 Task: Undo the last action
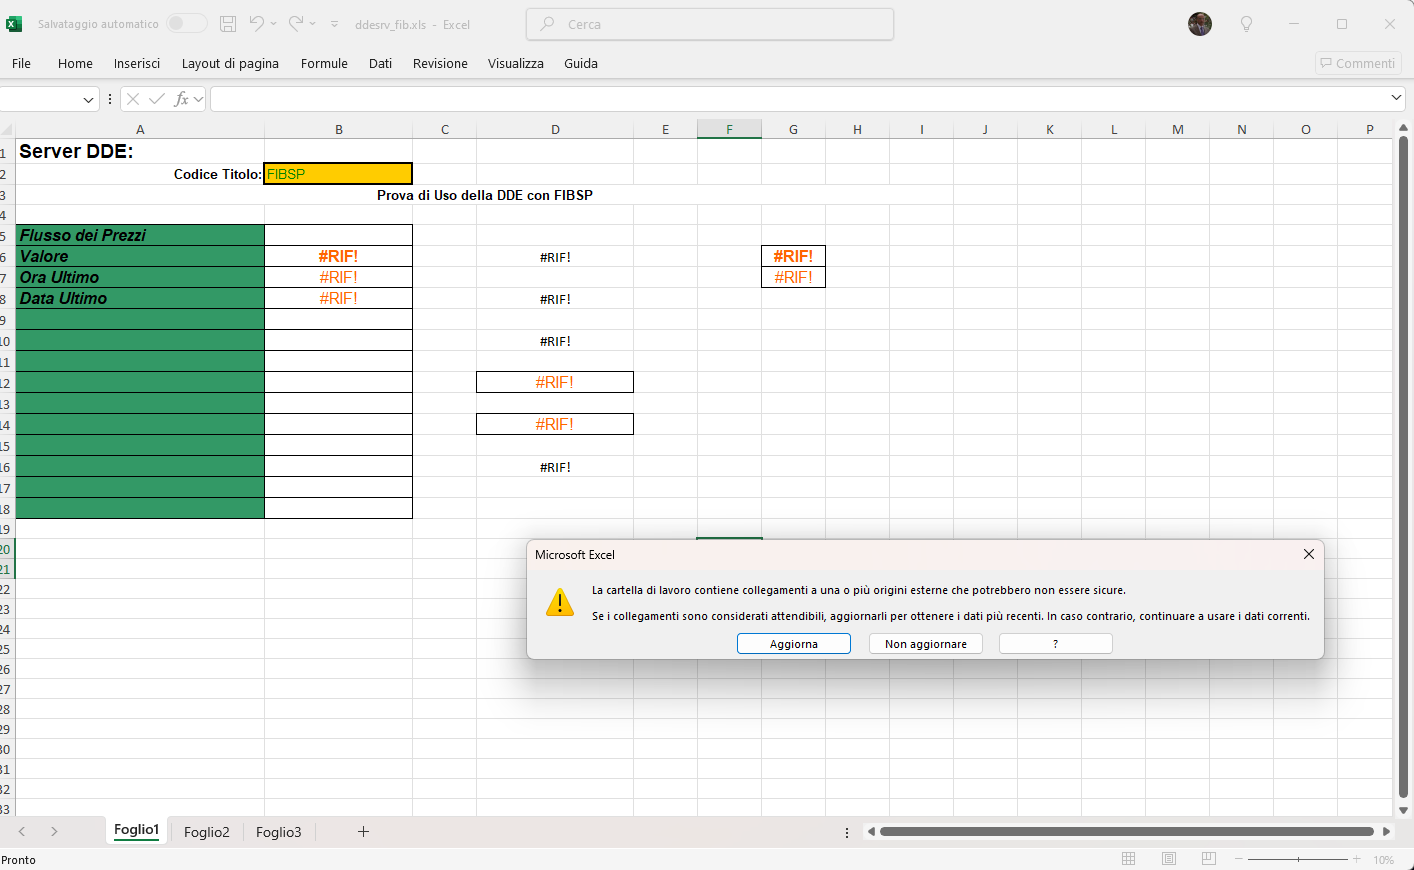[x=257, y=24]
